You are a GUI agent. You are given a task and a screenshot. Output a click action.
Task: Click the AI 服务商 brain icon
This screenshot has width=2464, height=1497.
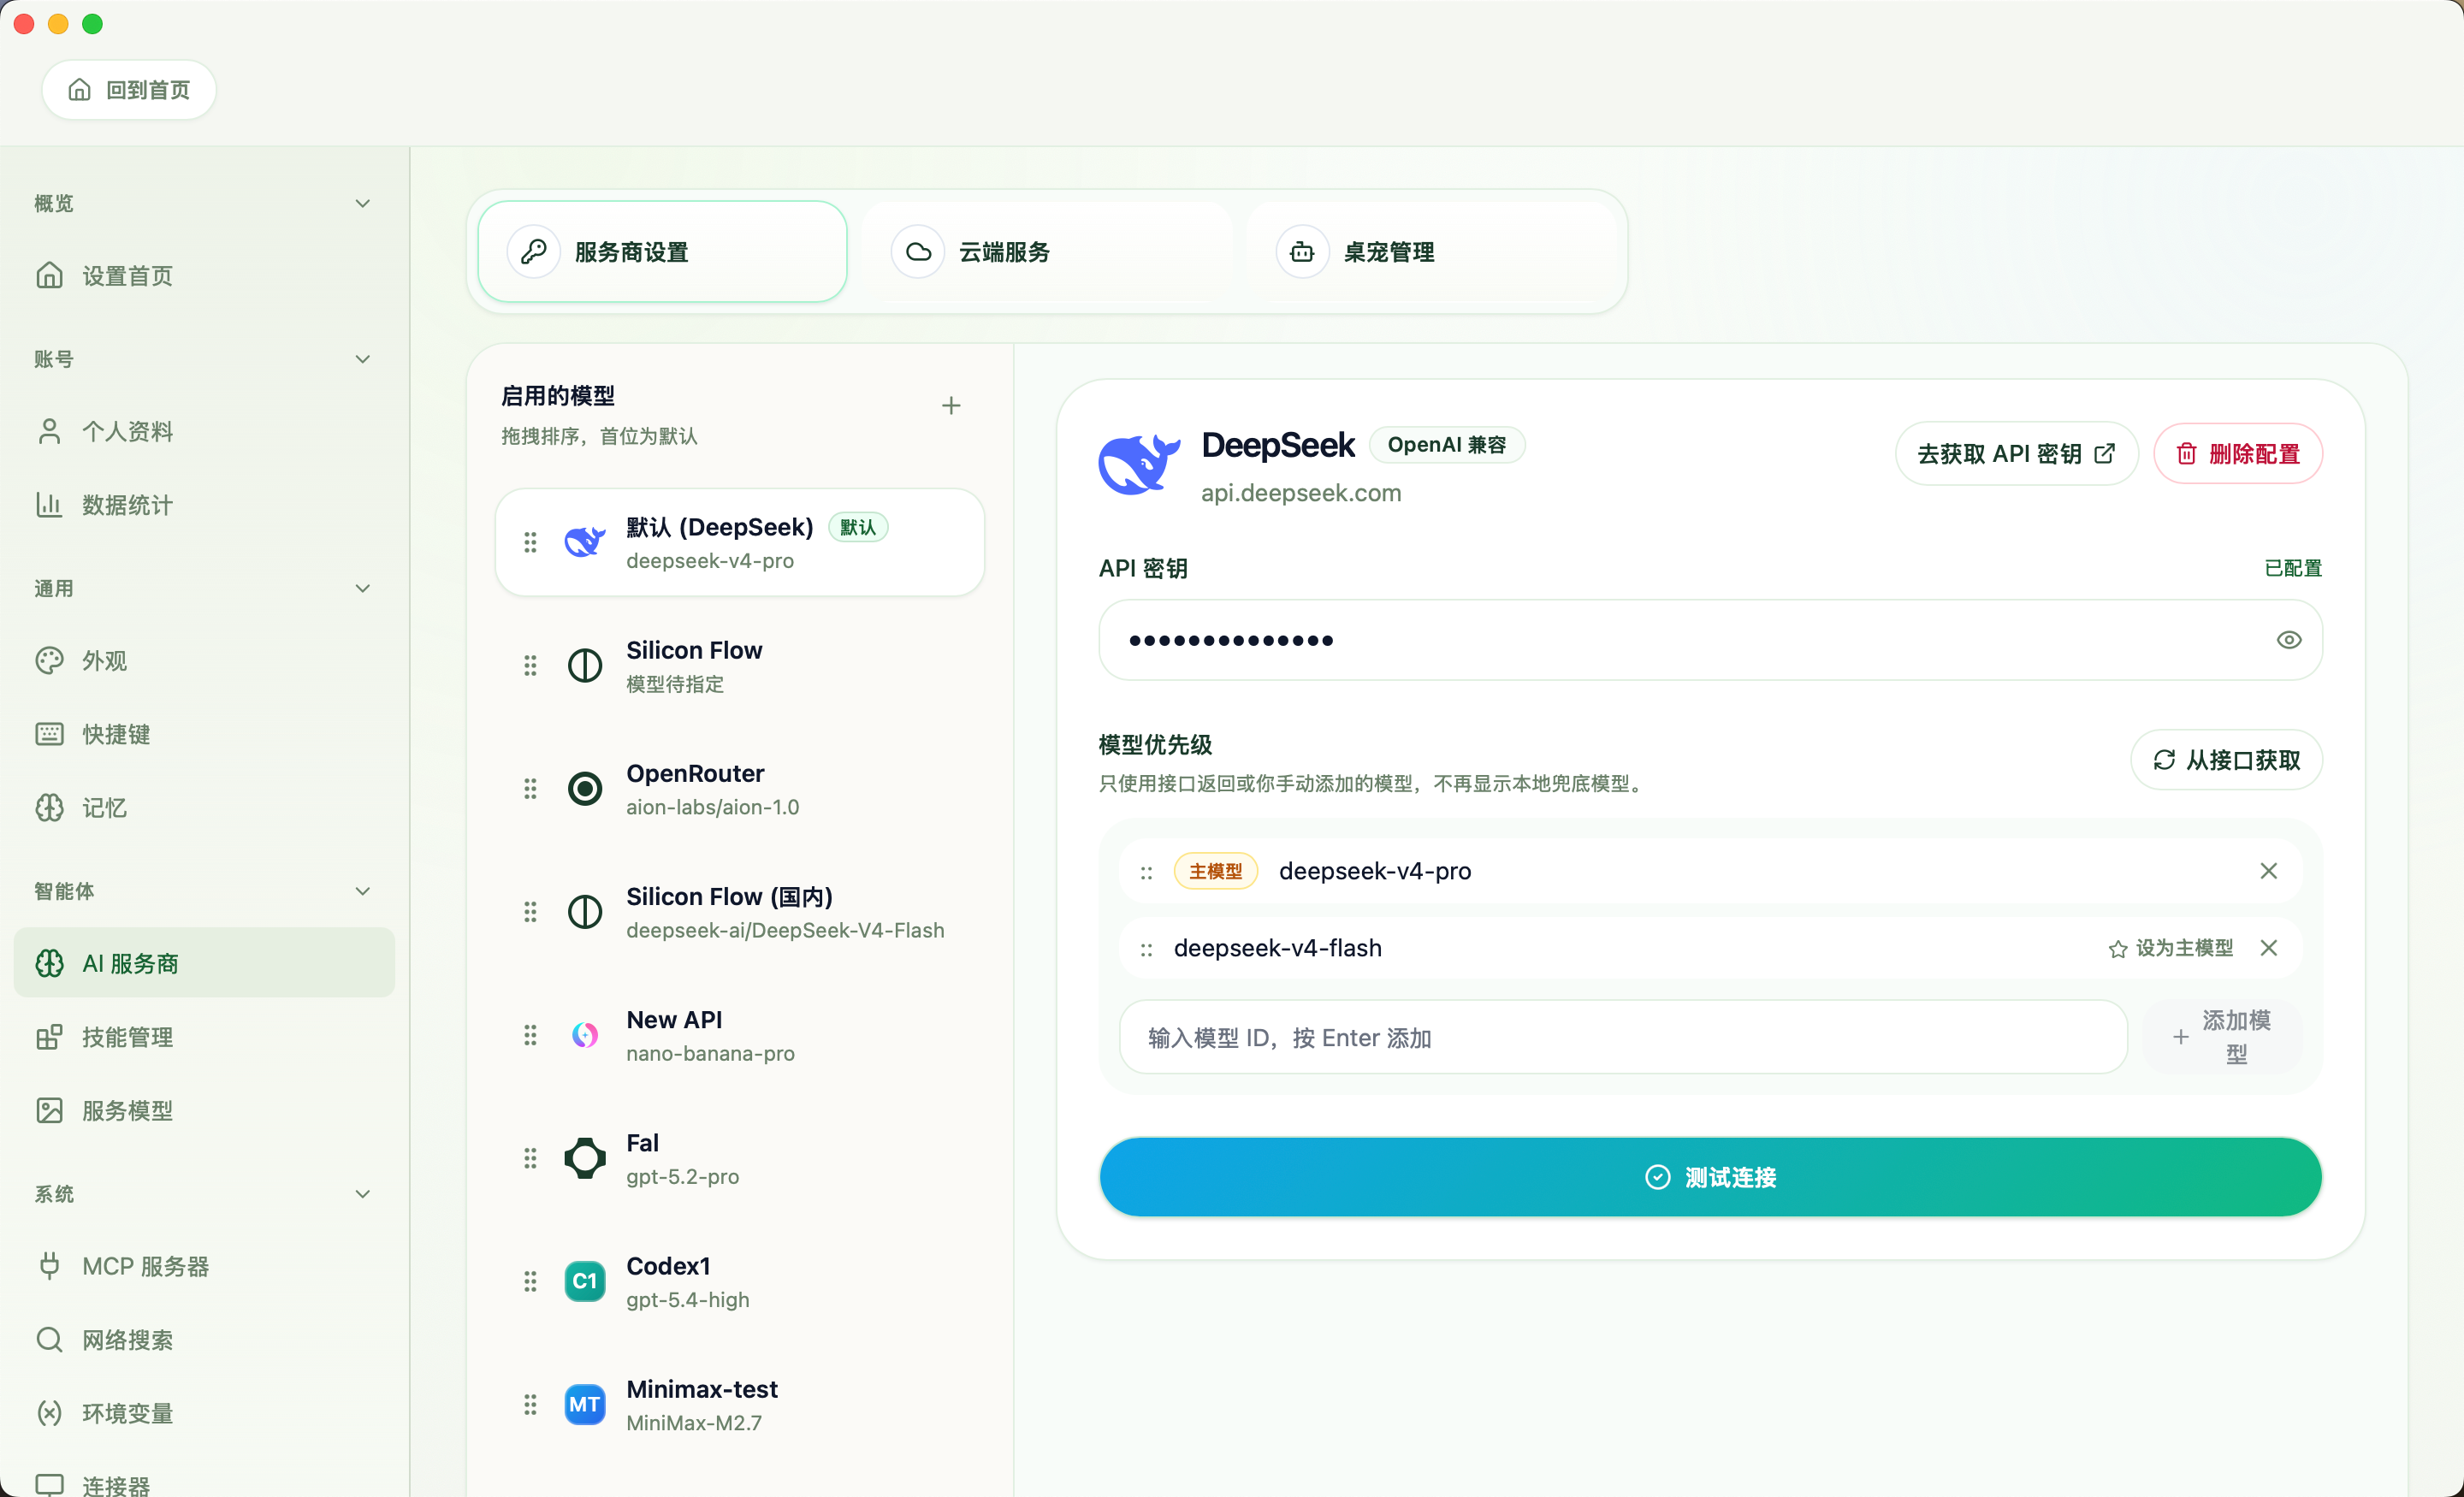pyautogui.click(x=49, y=963)
